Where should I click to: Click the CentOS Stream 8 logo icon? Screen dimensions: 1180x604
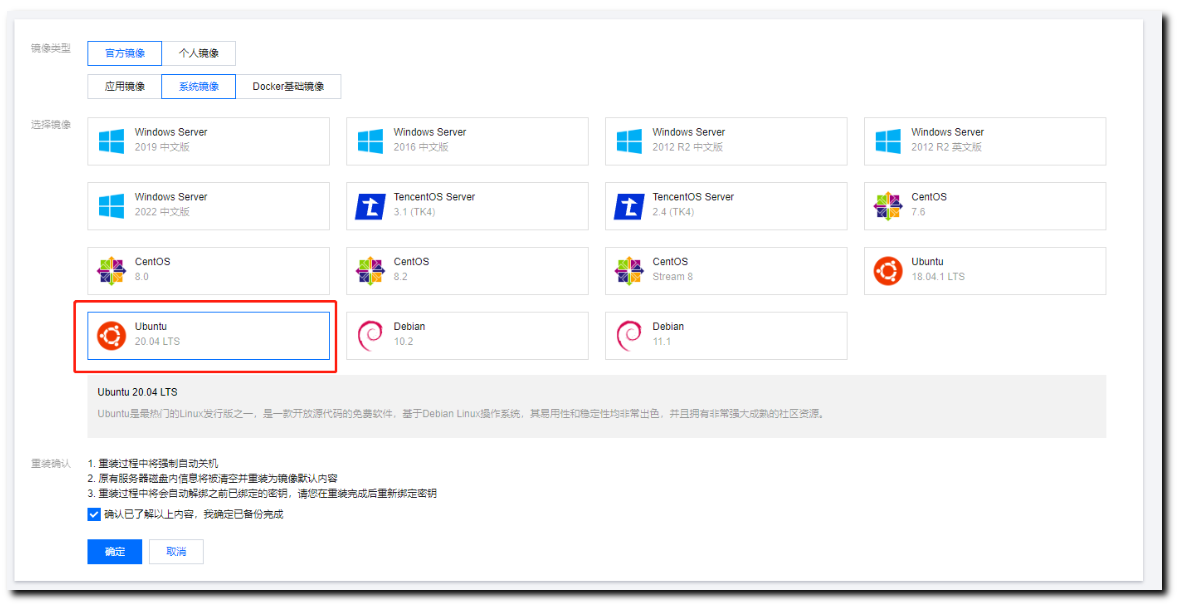[x=629, y=271]
